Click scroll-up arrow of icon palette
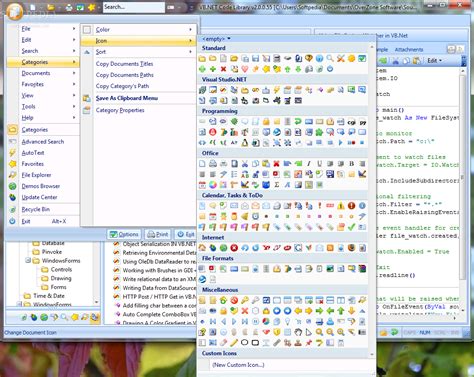474x377 pixels. click(x=372, y=46)
